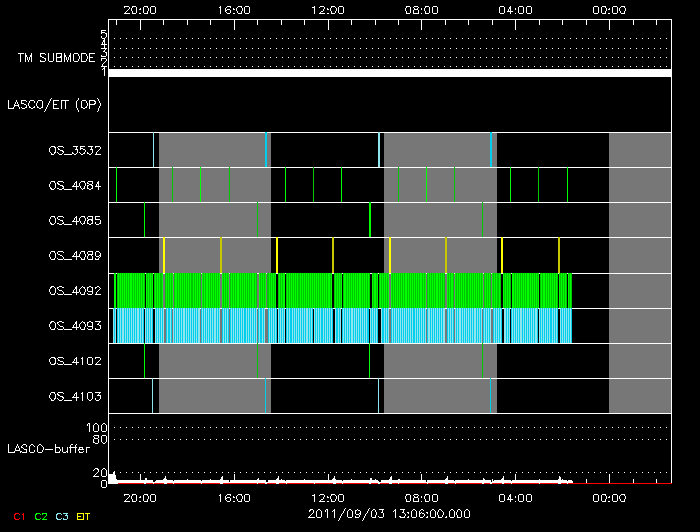Select the OS_4093 row label

(74, 326)
